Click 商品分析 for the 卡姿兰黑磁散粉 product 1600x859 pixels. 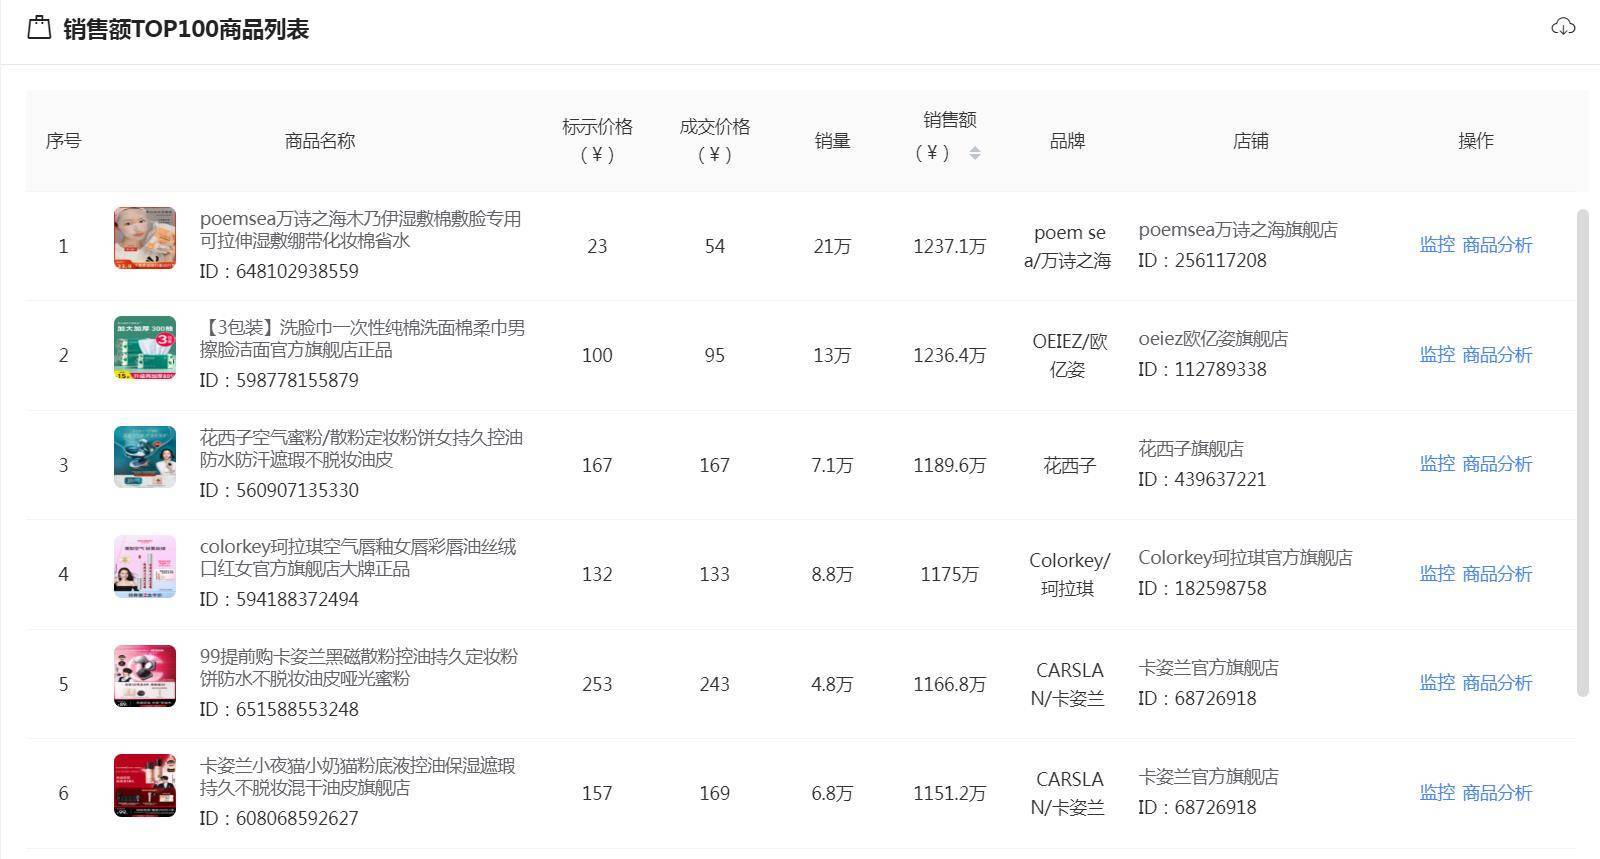pyautogui.click(x=1497, y=683)
